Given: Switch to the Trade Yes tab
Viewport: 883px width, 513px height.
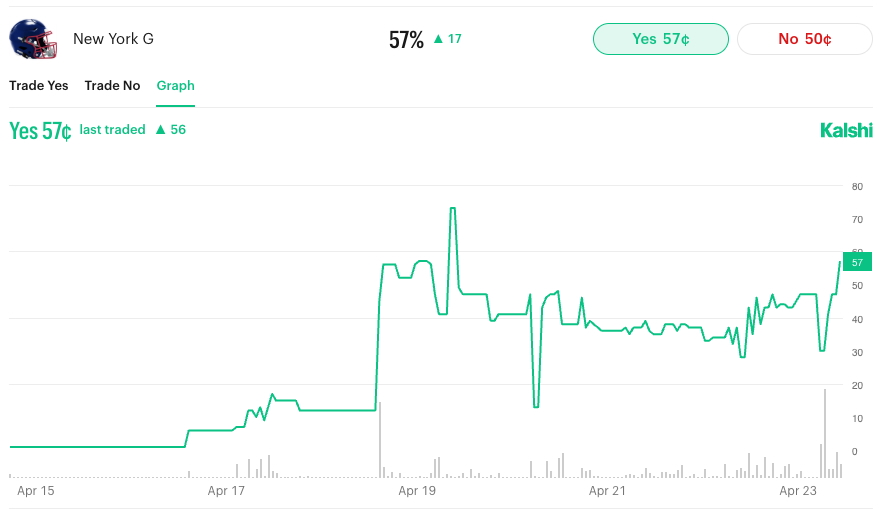Looking at the screenshot, I should 39,86.
